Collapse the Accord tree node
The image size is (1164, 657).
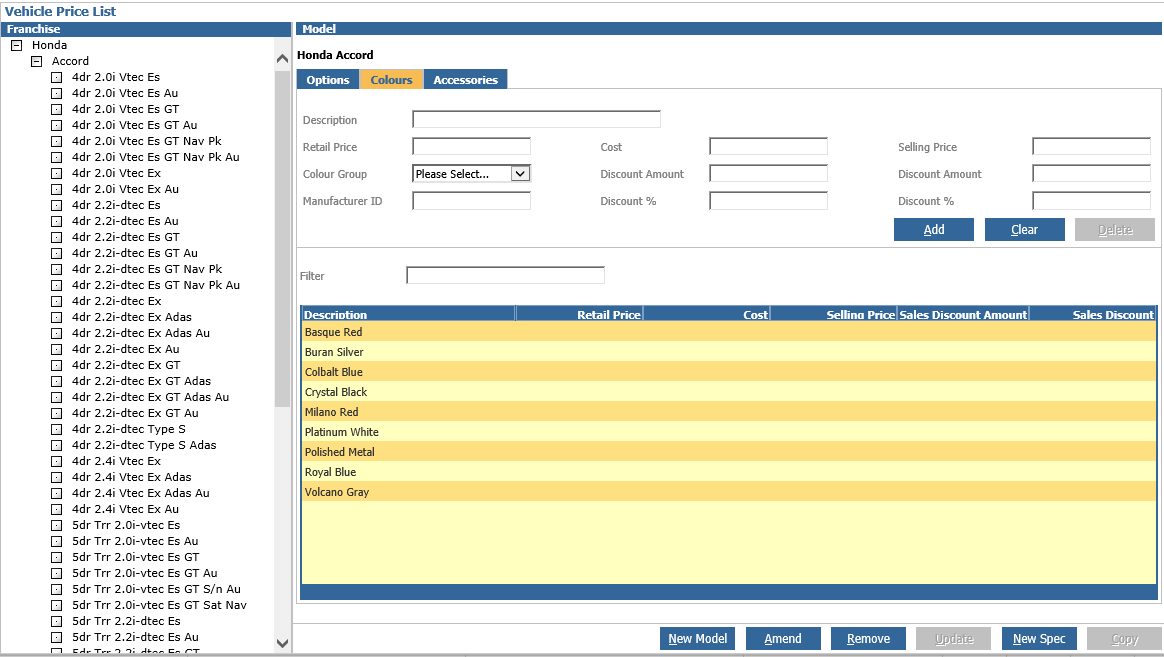pyautogui.click(x=36, y=62)
